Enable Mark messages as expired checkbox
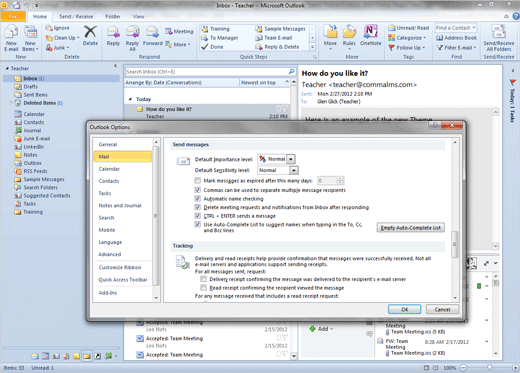520x373 pixels. [198, 181]
